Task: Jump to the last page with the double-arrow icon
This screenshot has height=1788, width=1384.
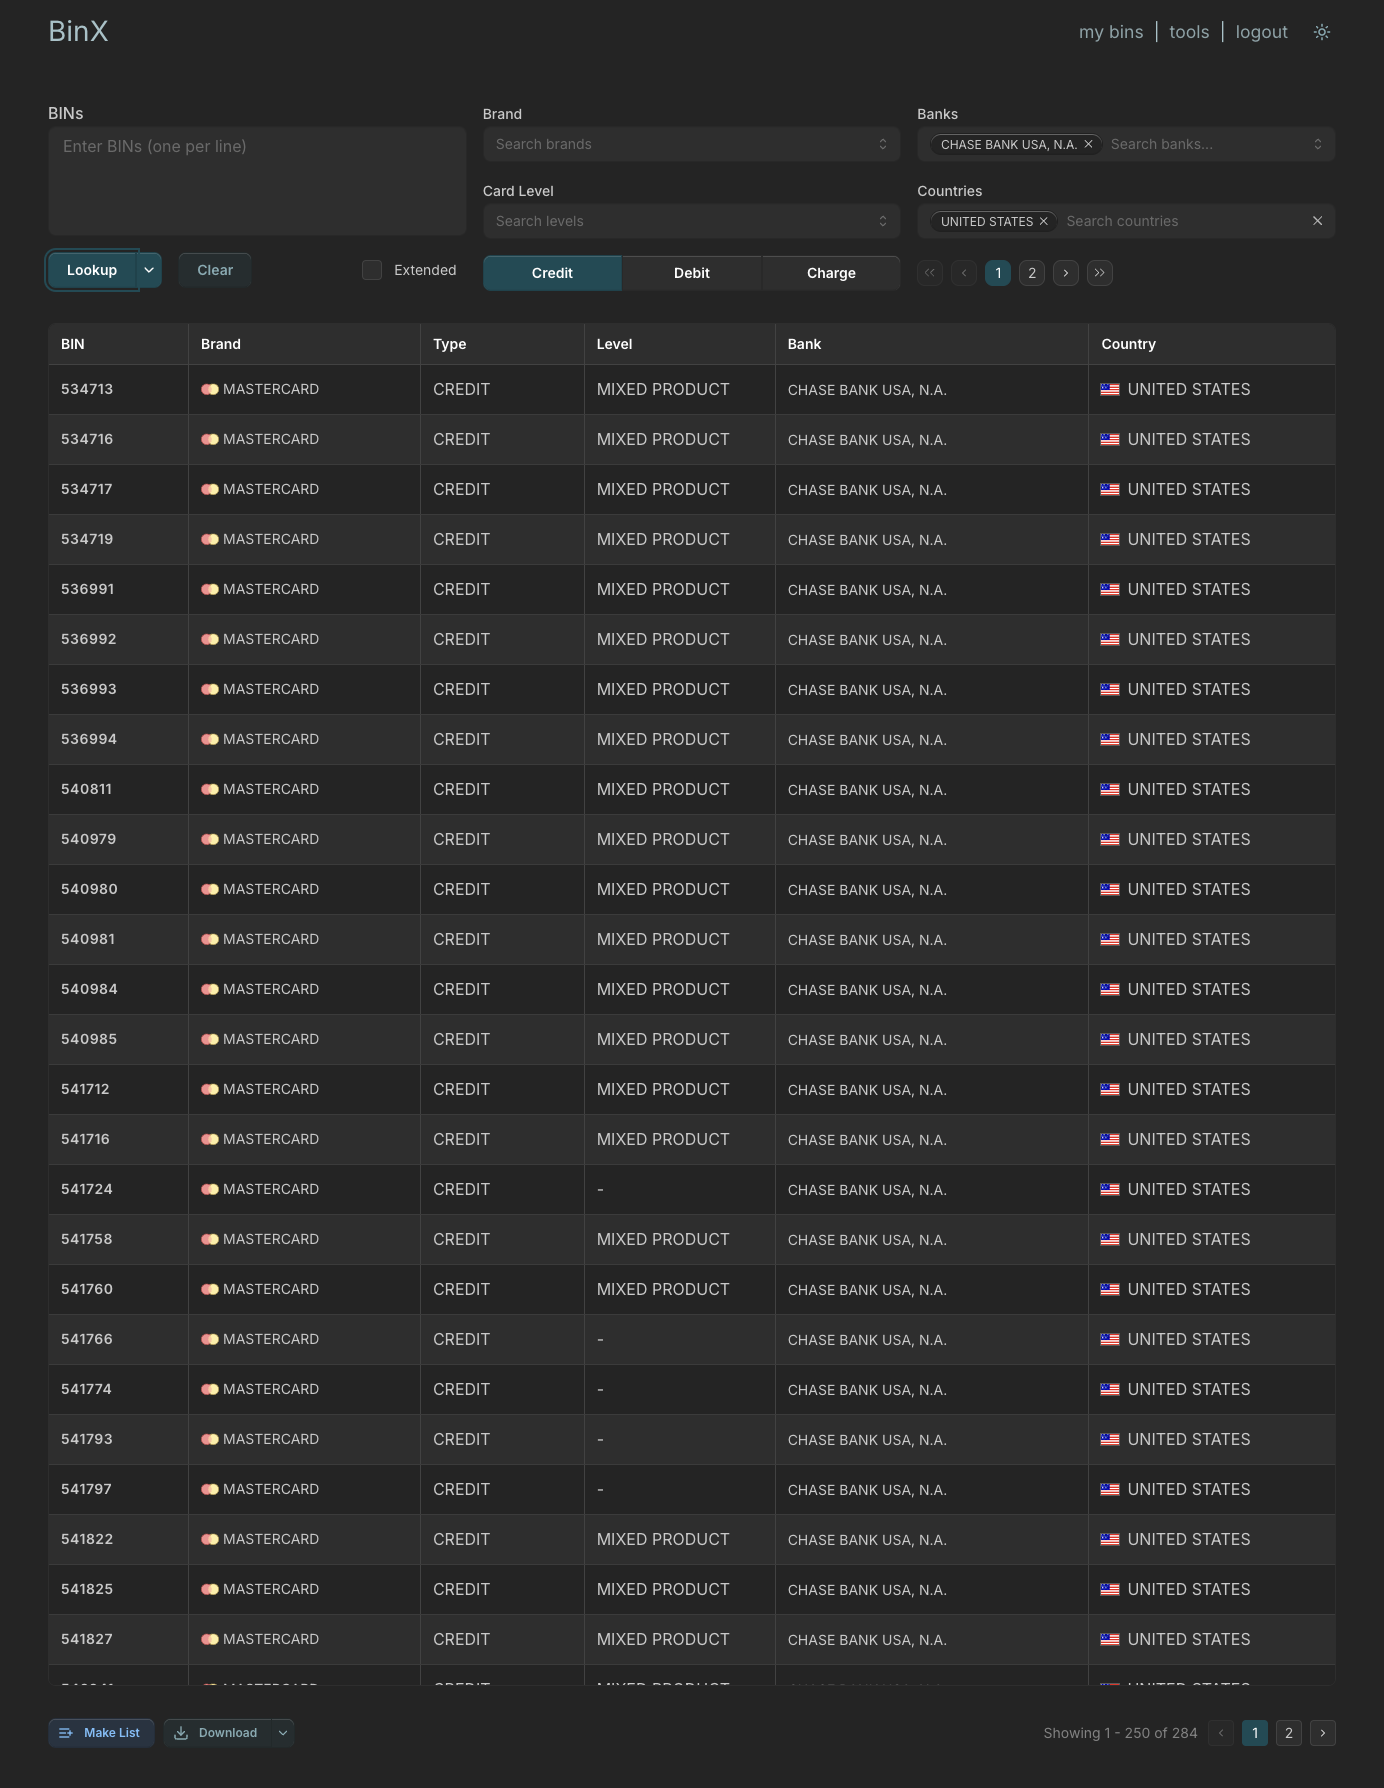Action: pos(1099,273)
